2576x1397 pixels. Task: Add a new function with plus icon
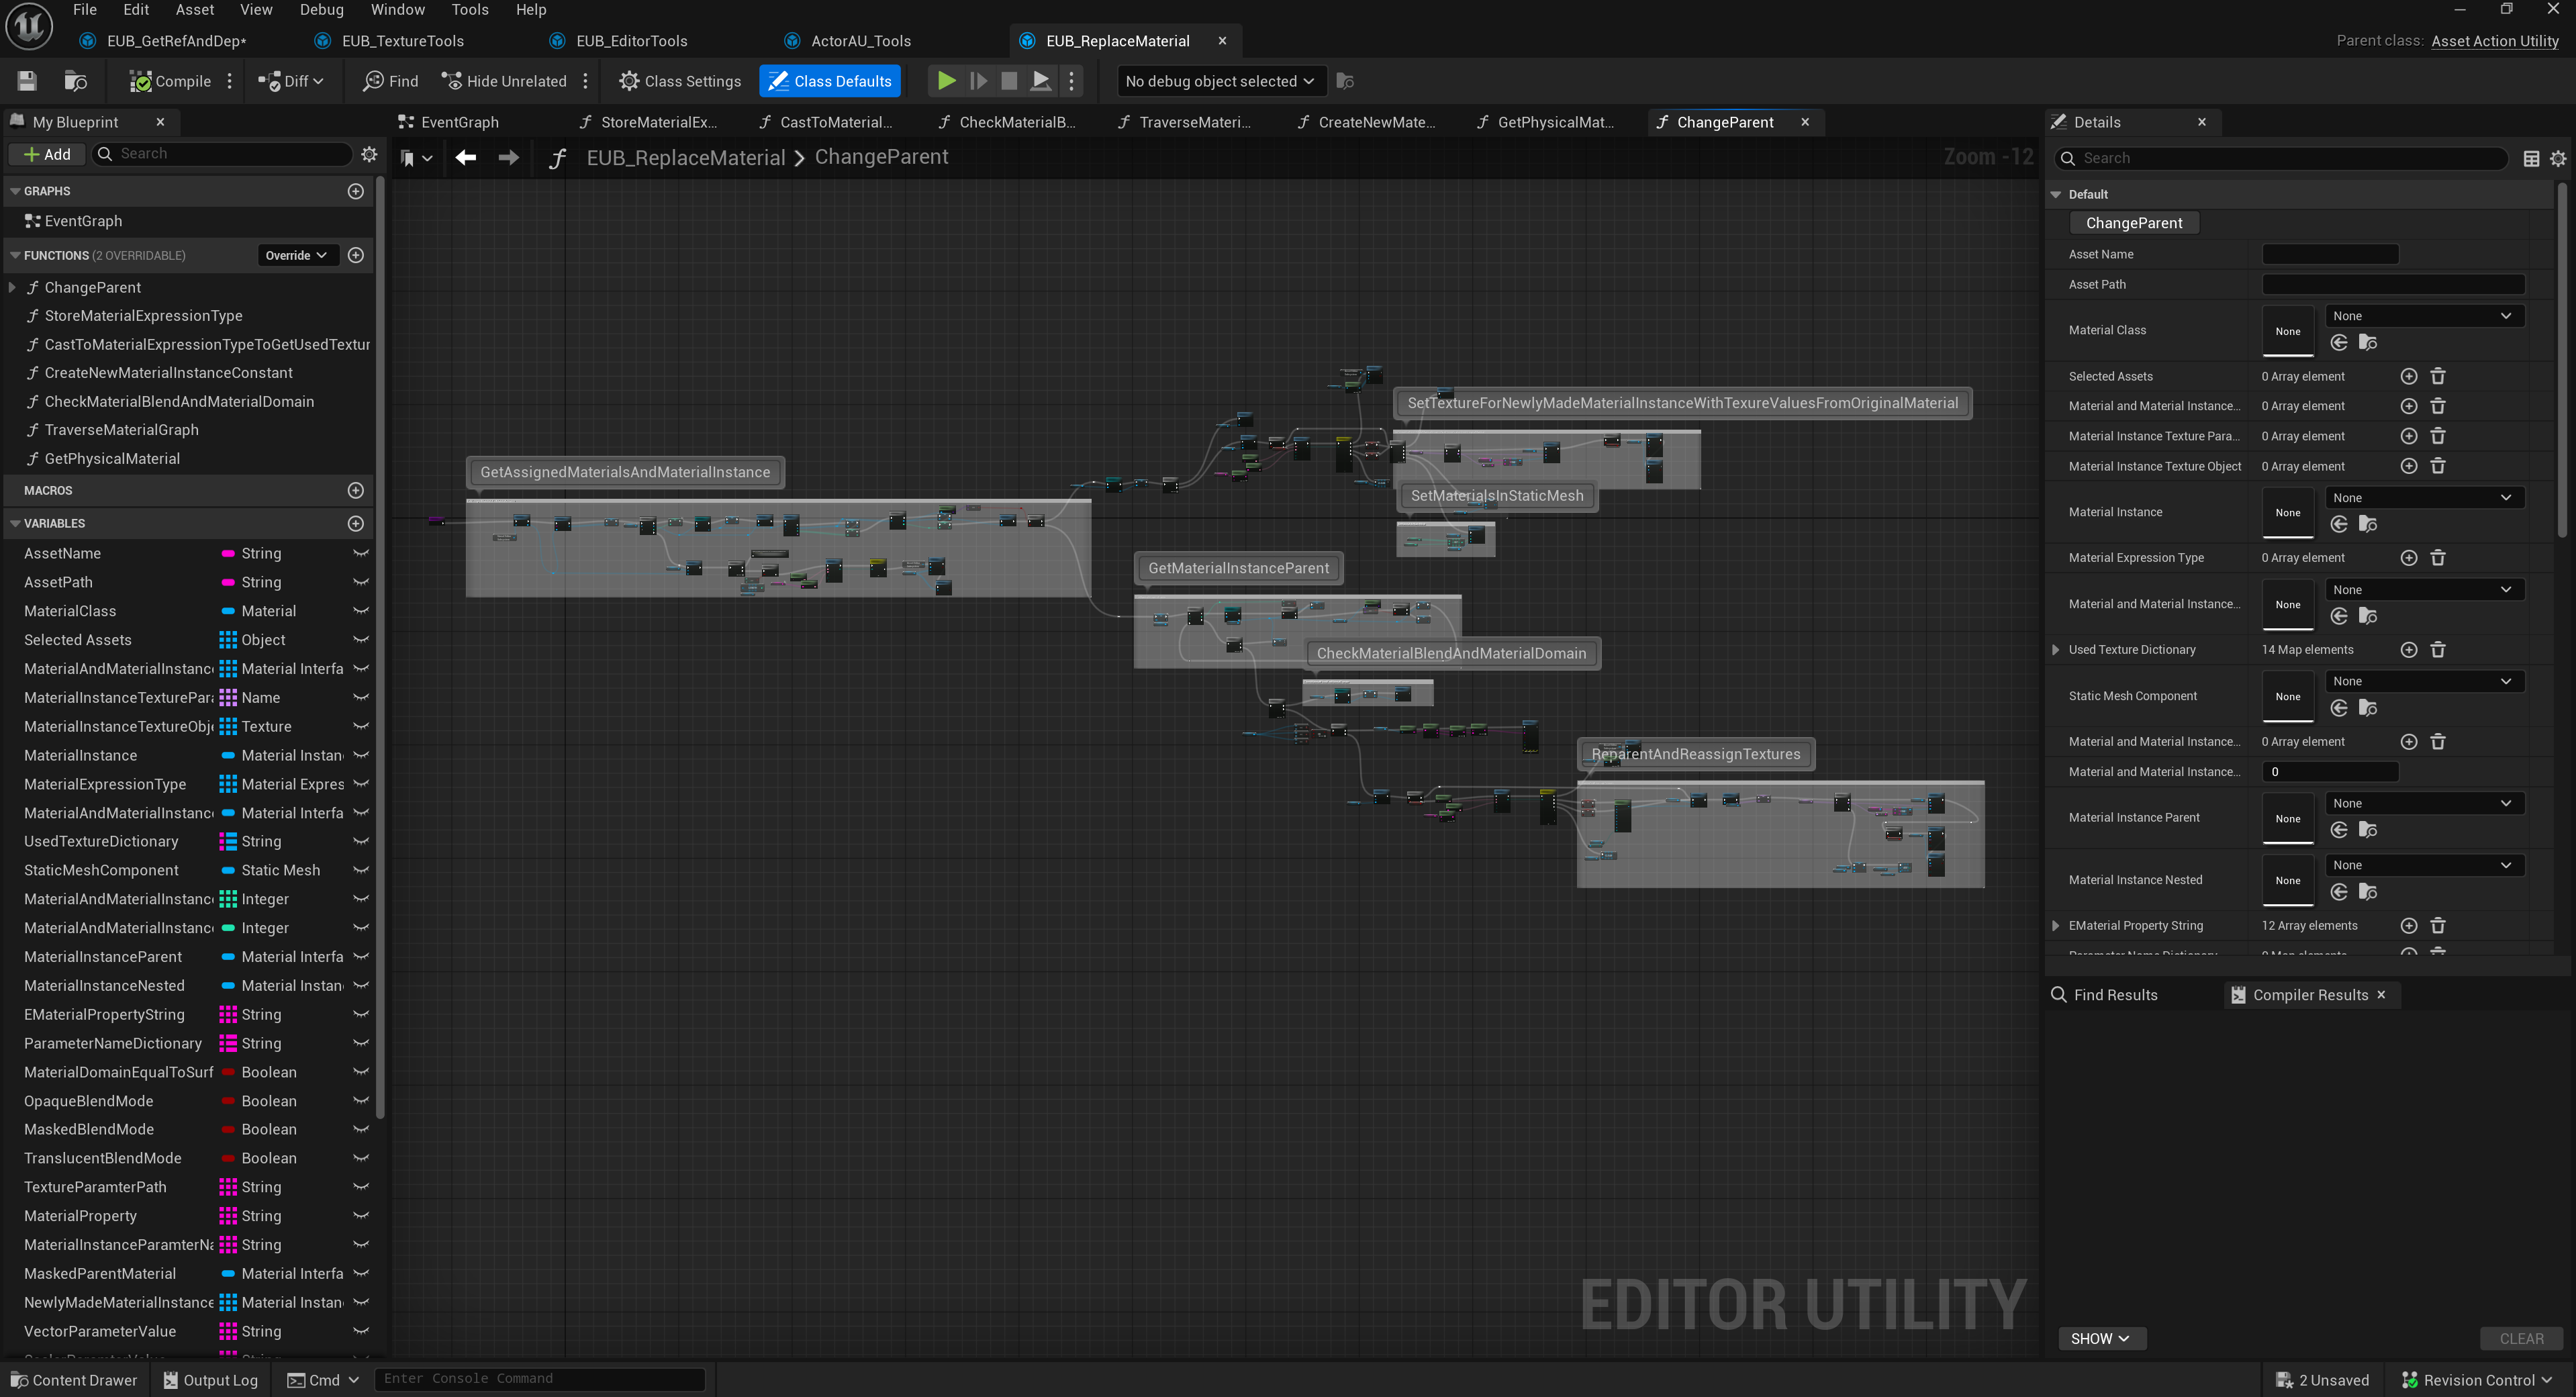click(x=355, y=255)
